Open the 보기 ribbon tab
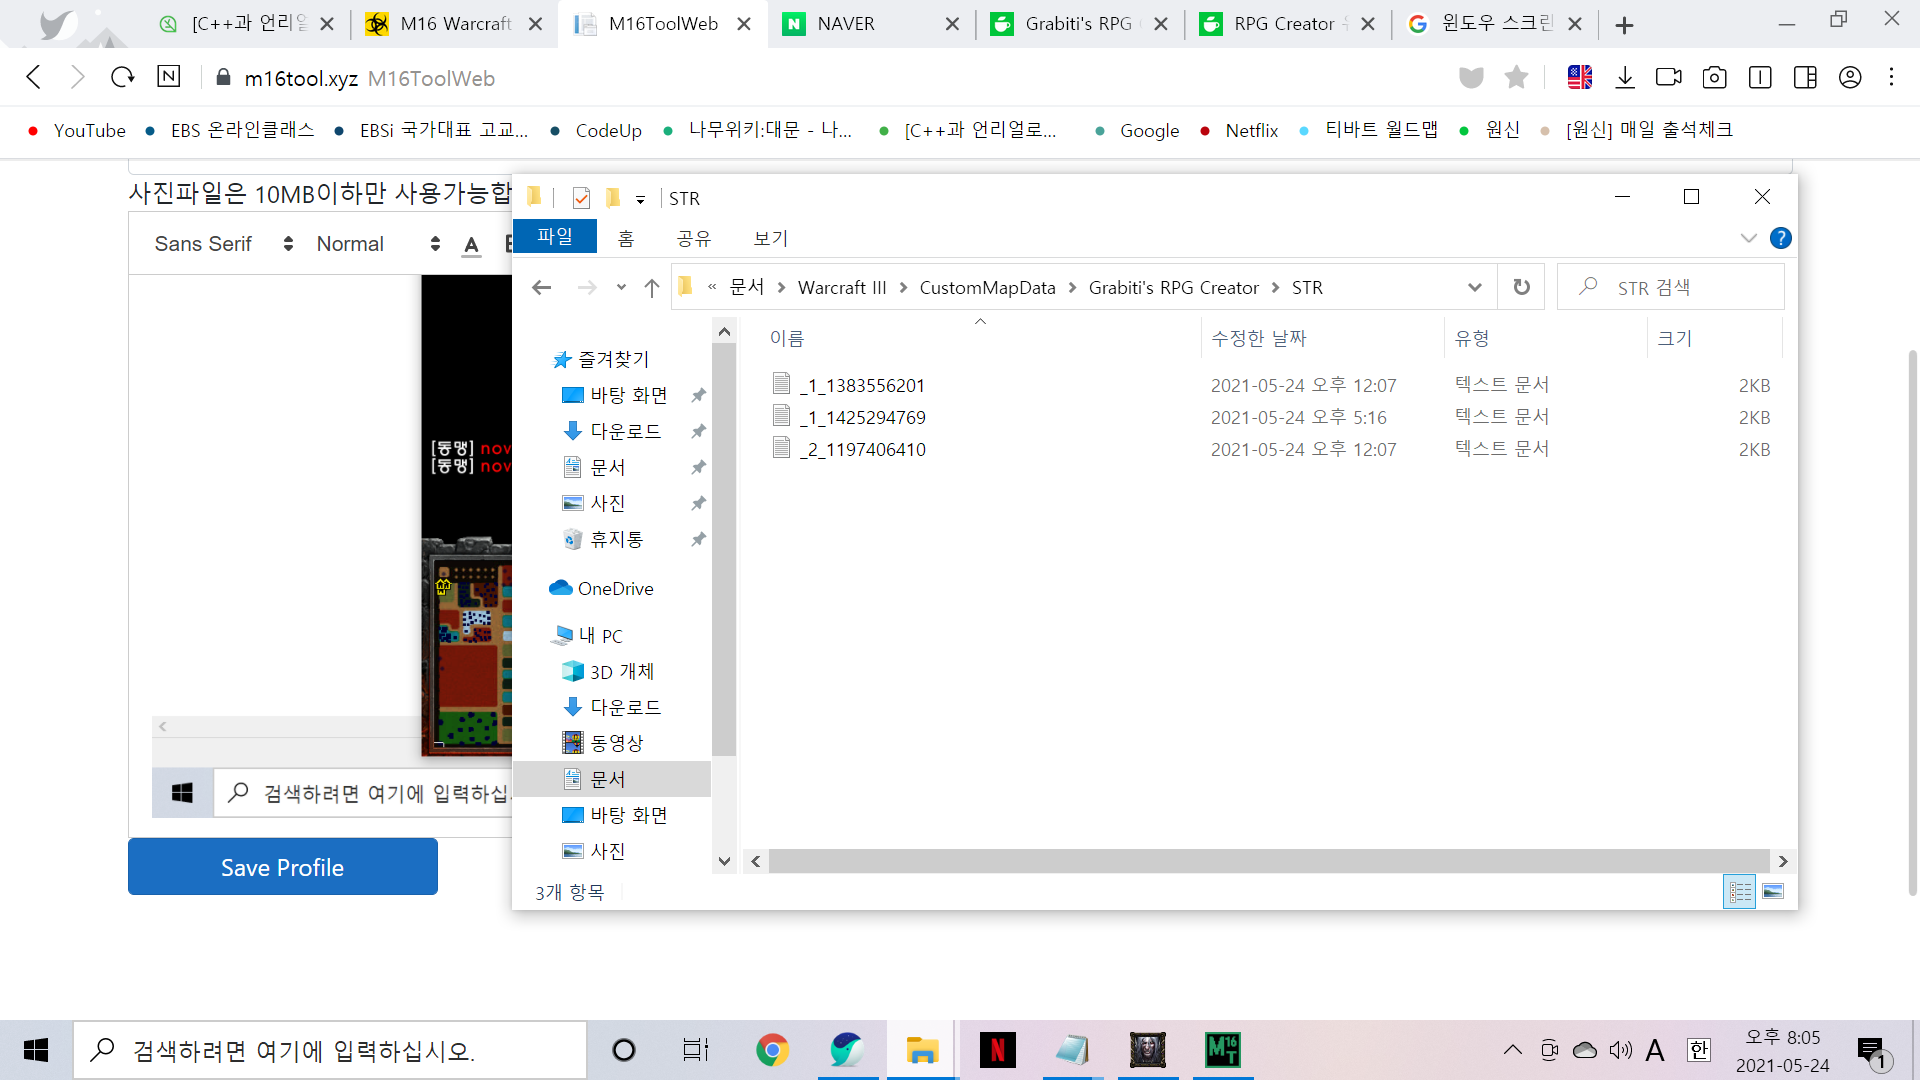 770,238
